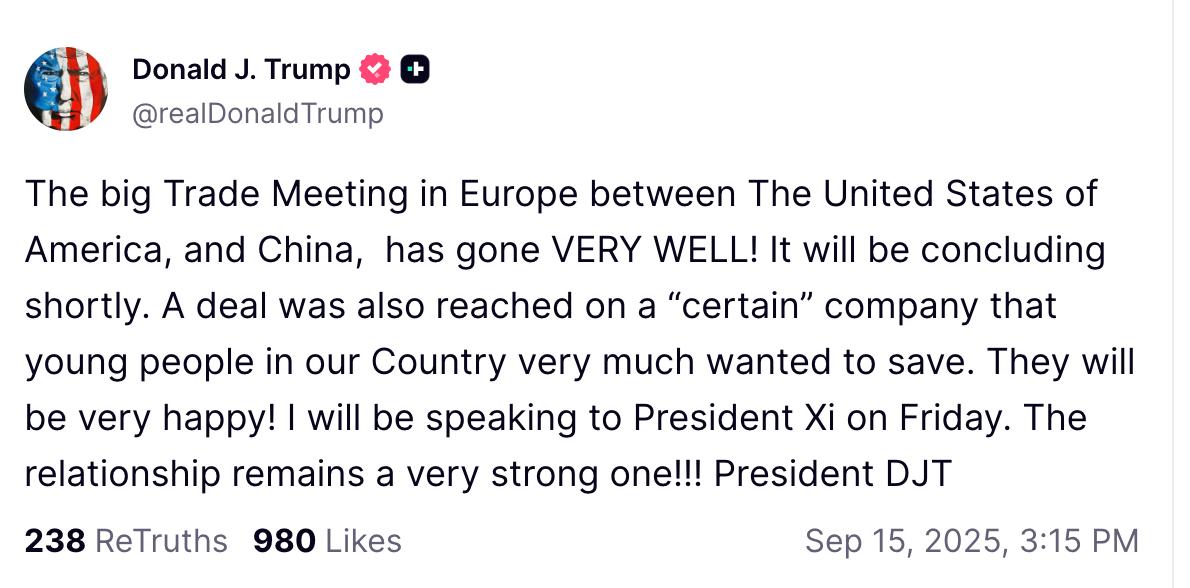Click the "United States of" text
1190x588 pixels.
960,194
